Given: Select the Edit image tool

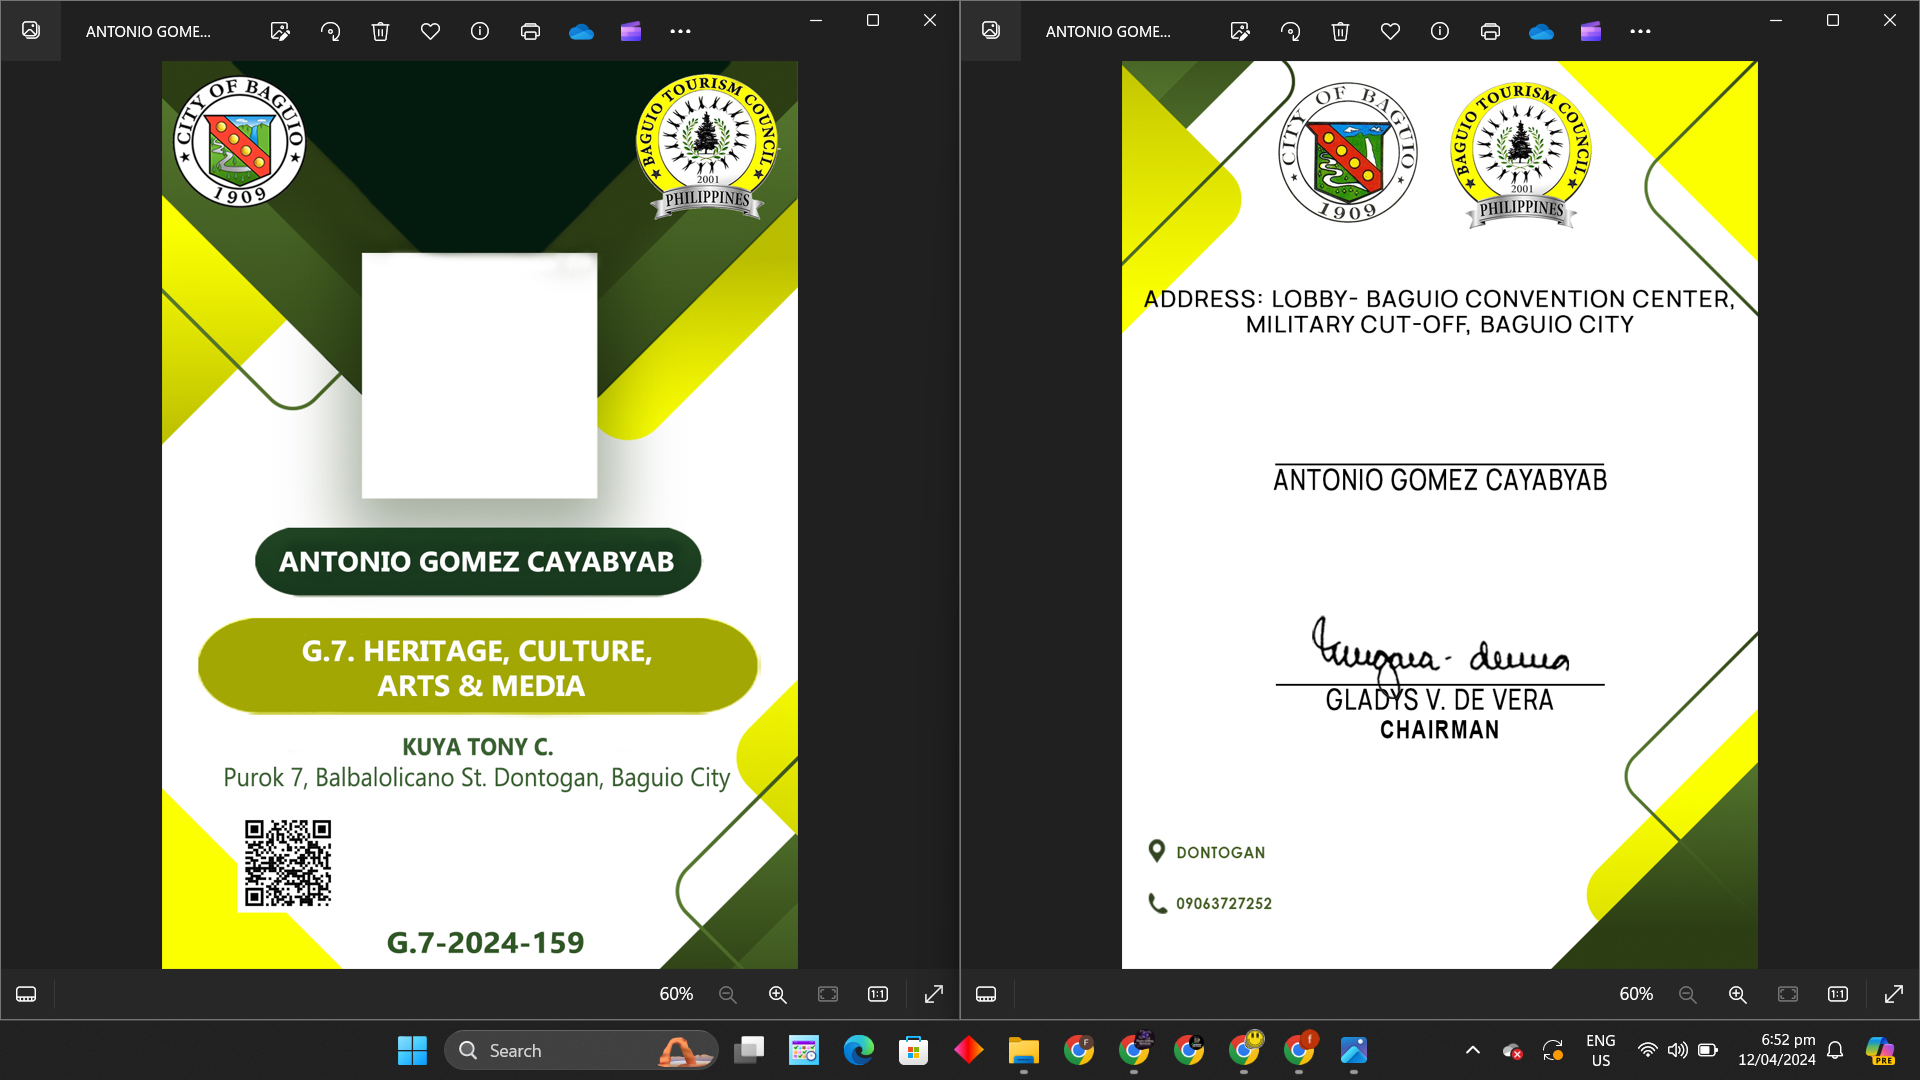Looking at the screenshot, I should coord(280,31).
